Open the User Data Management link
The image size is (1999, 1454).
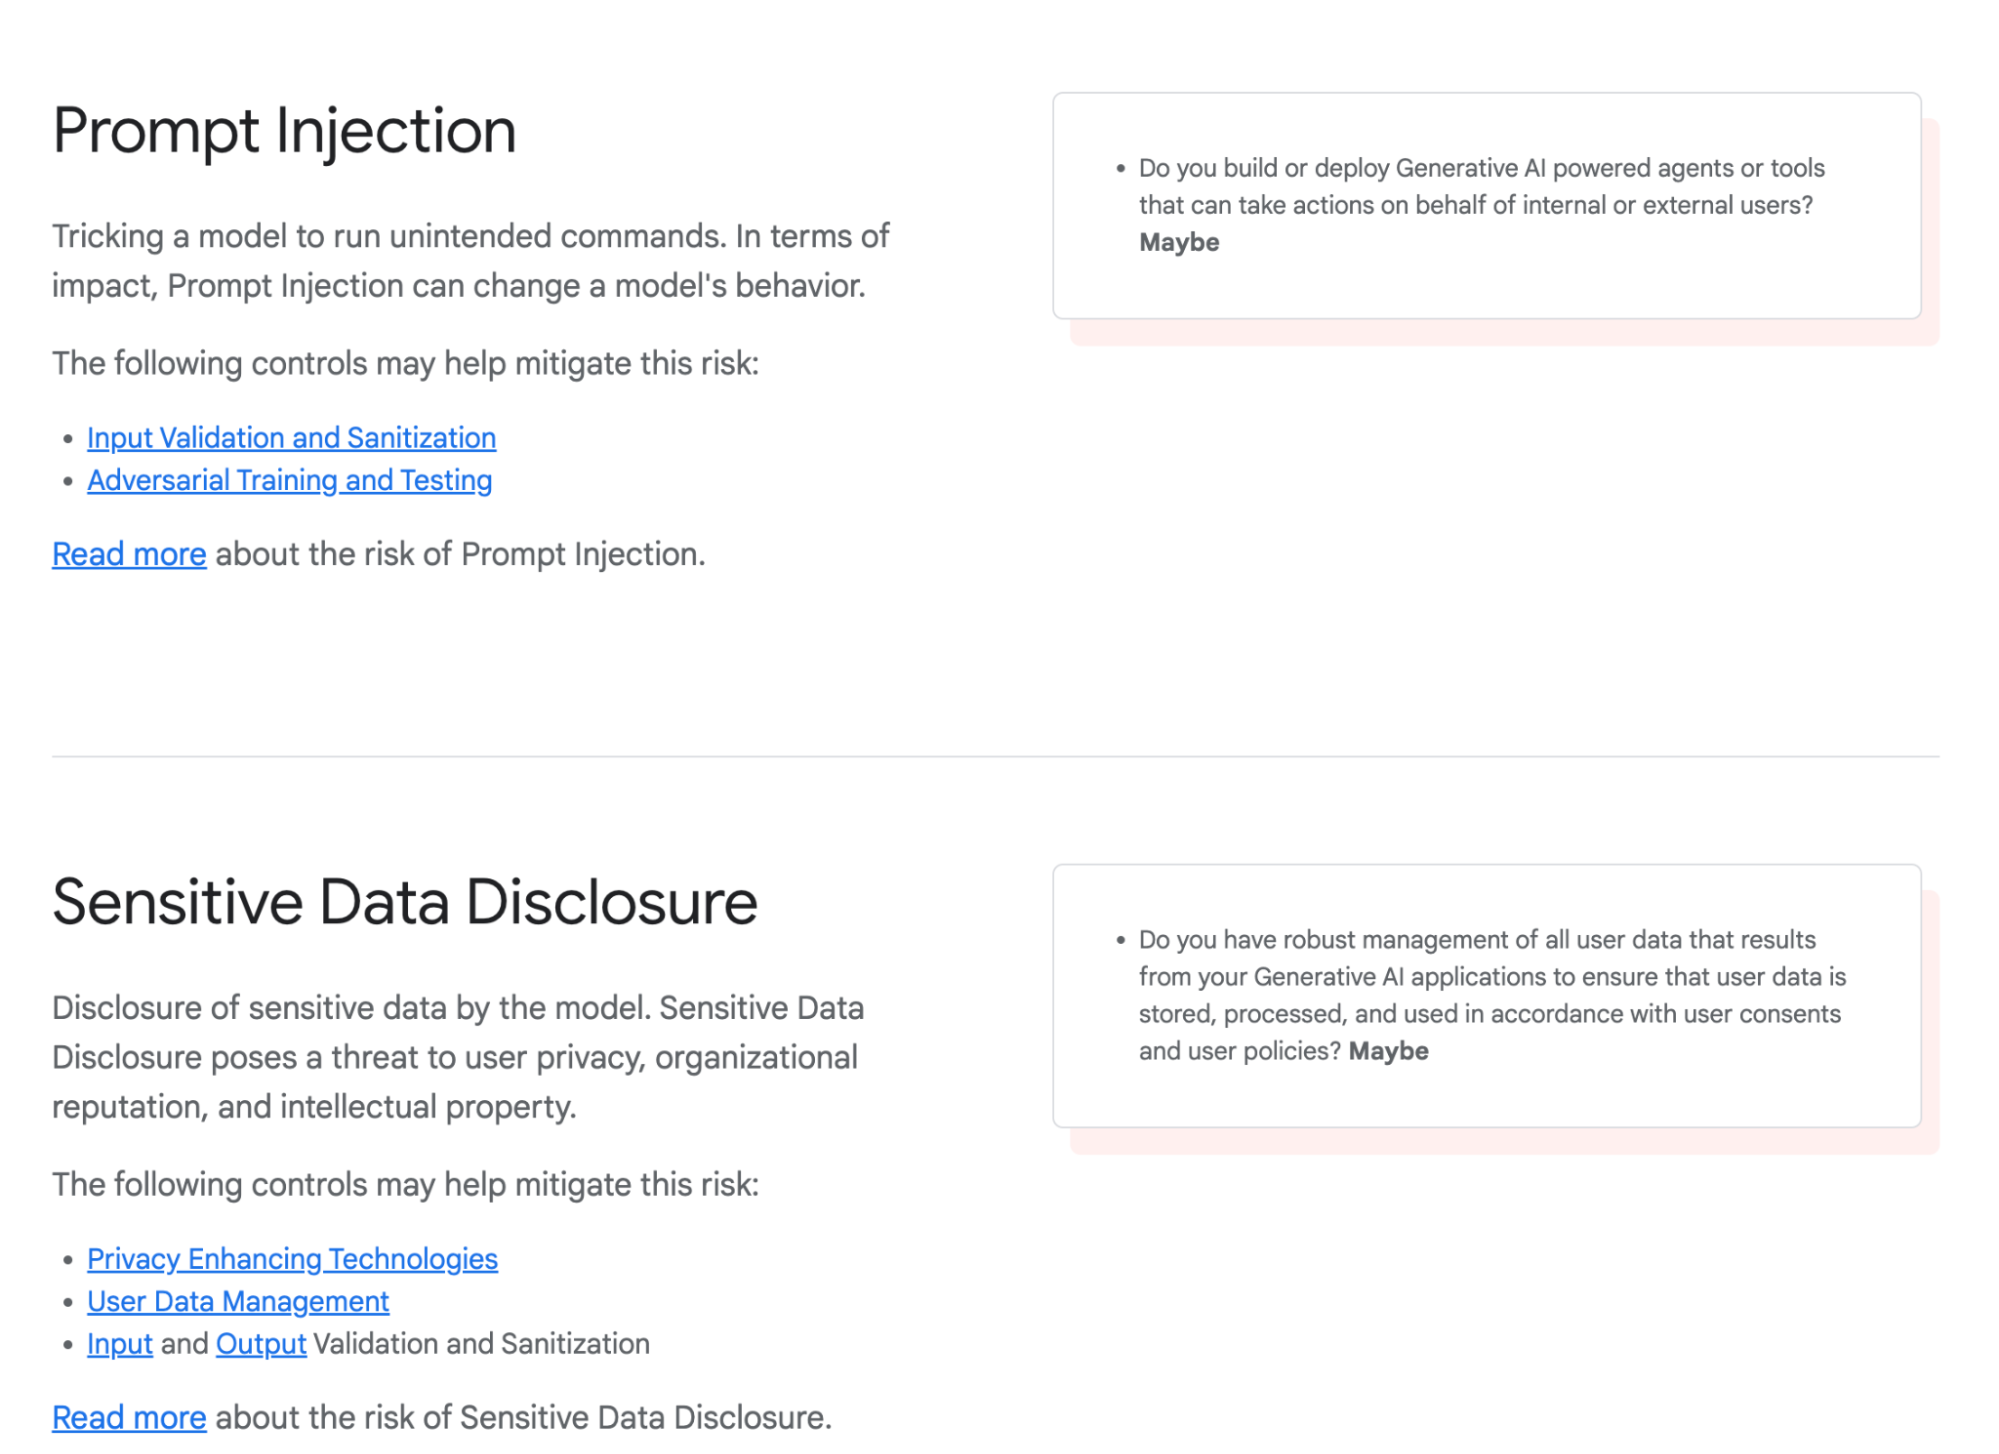(238, 1301)
